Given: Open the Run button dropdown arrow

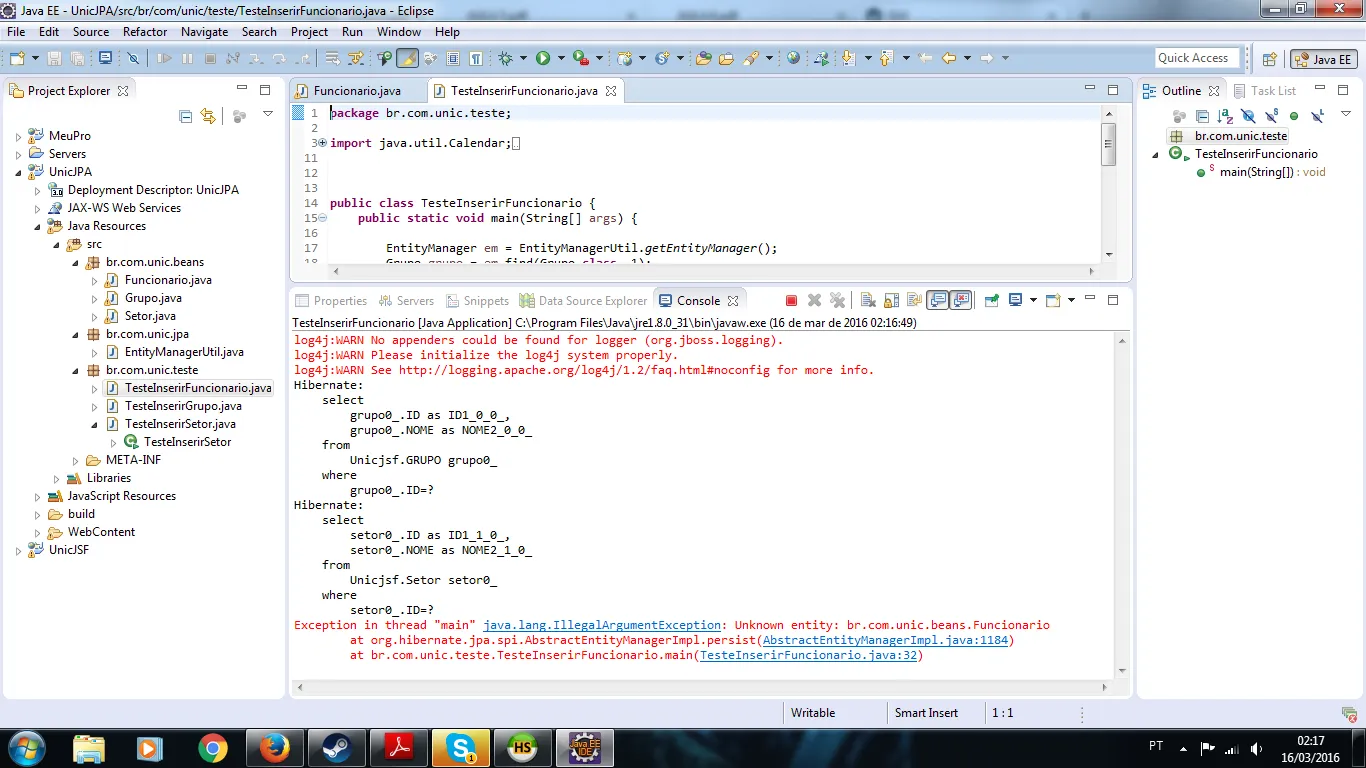Looking at the screenshot, I should click(561, 59).
